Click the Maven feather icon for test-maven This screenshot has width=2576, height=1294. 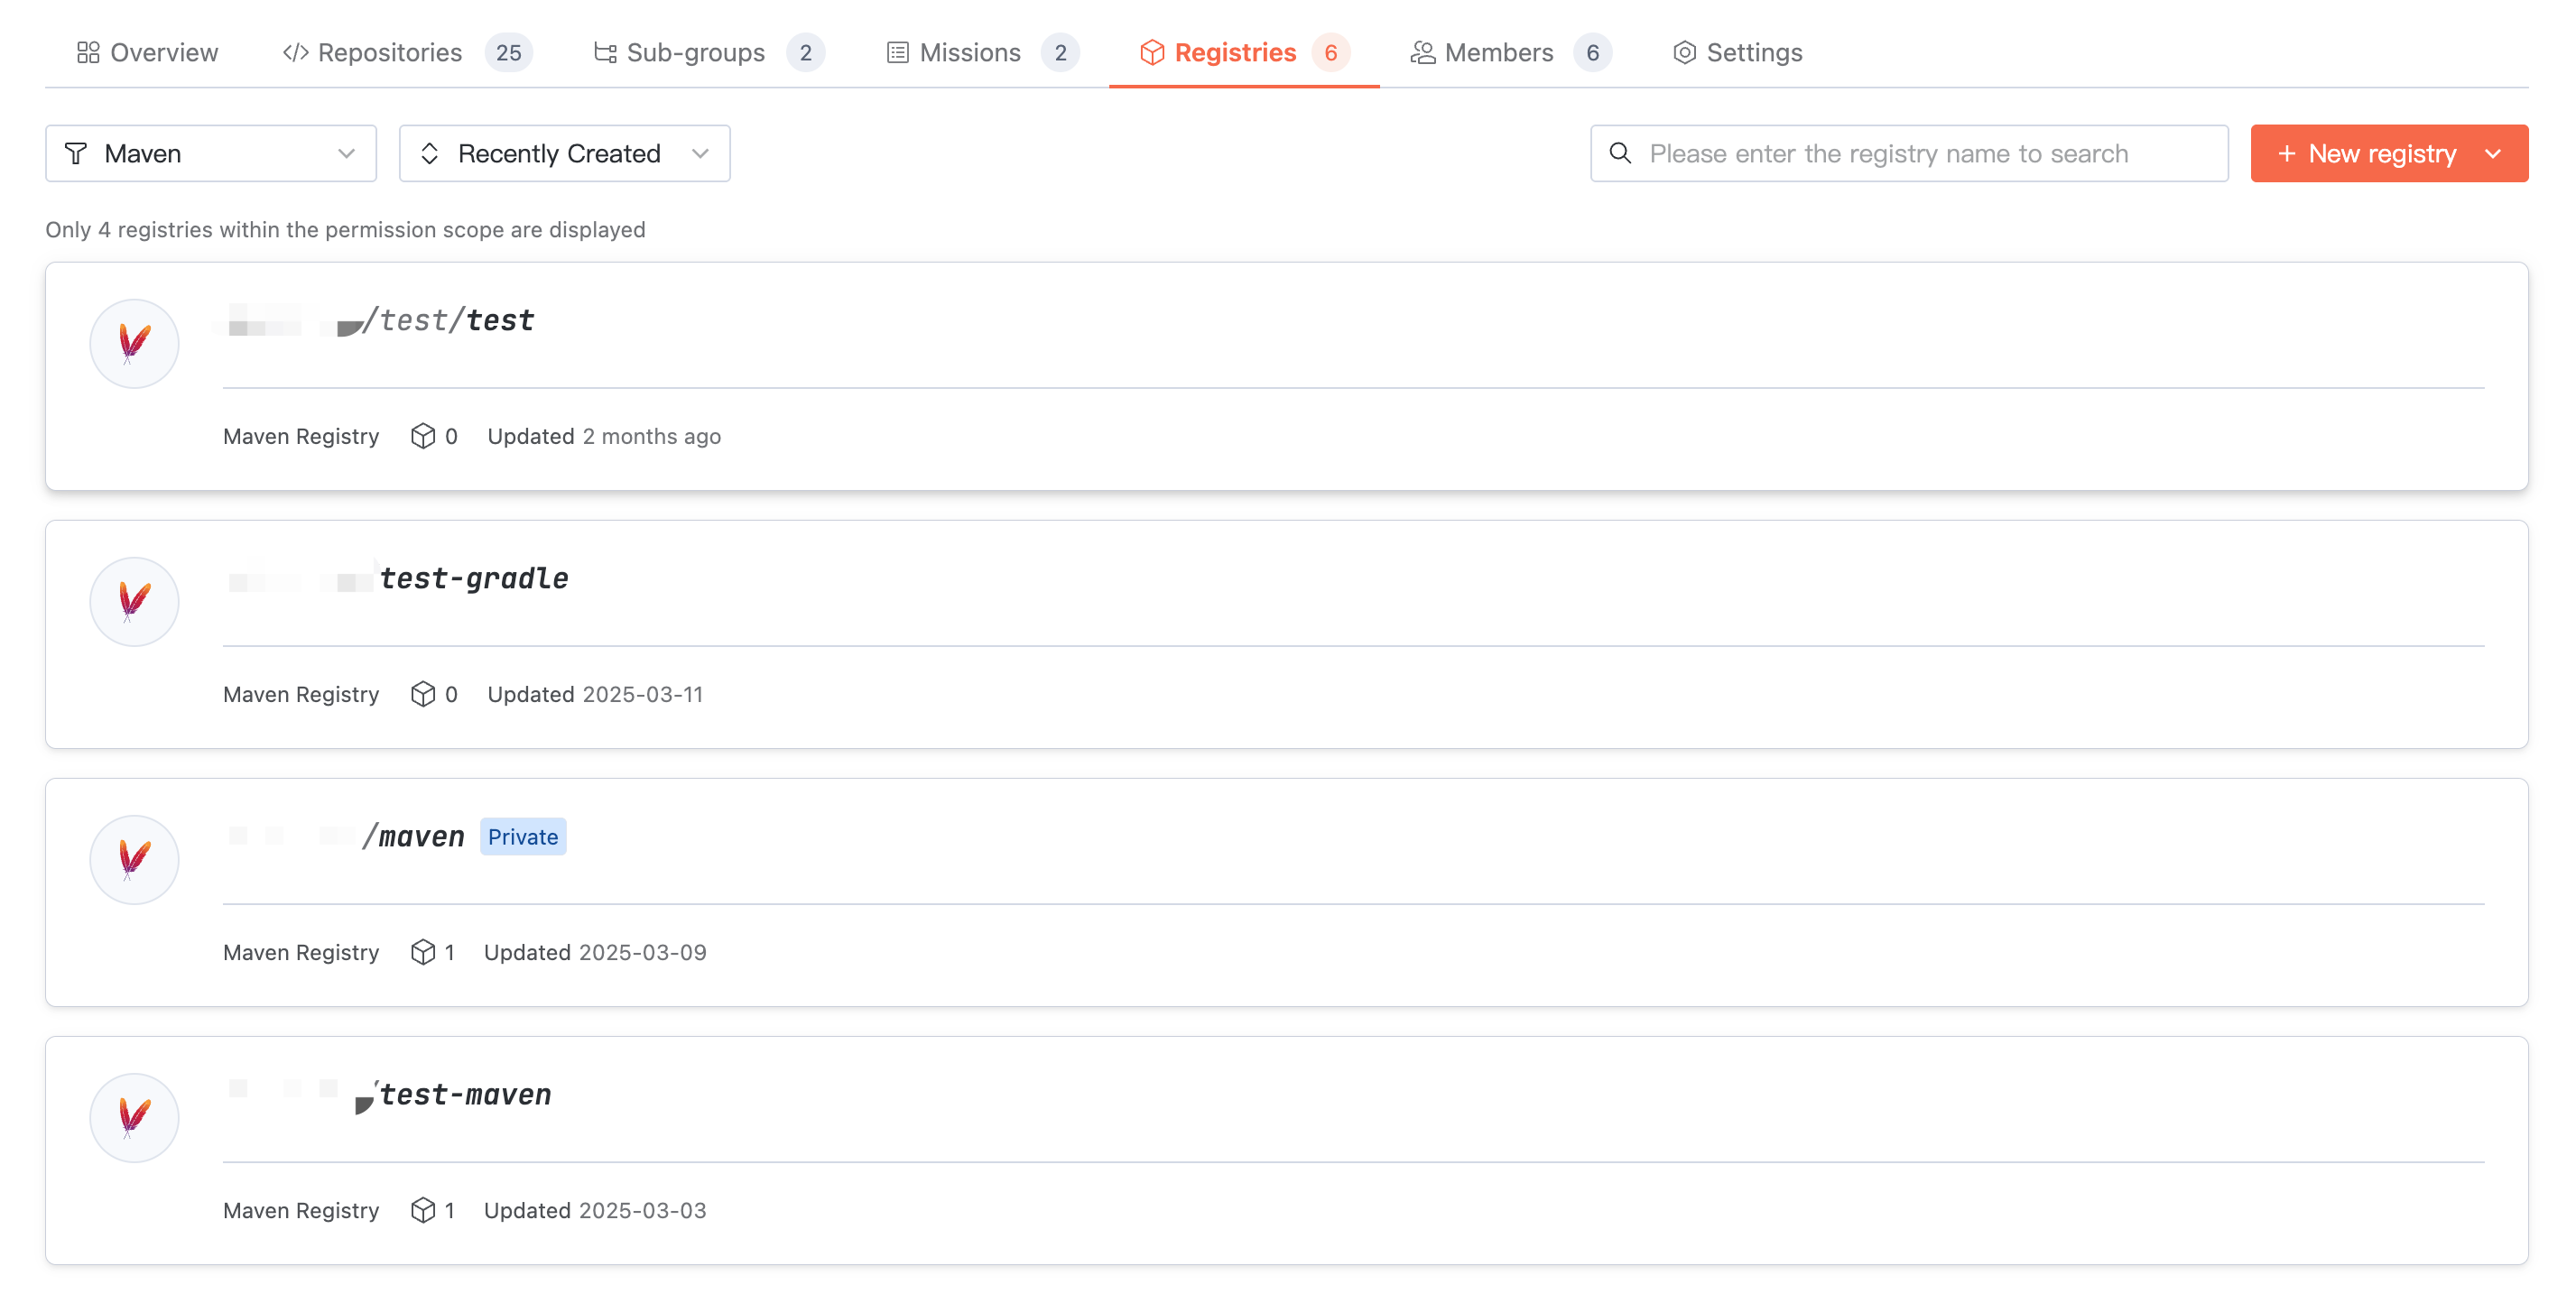(x=134, y=1117)
